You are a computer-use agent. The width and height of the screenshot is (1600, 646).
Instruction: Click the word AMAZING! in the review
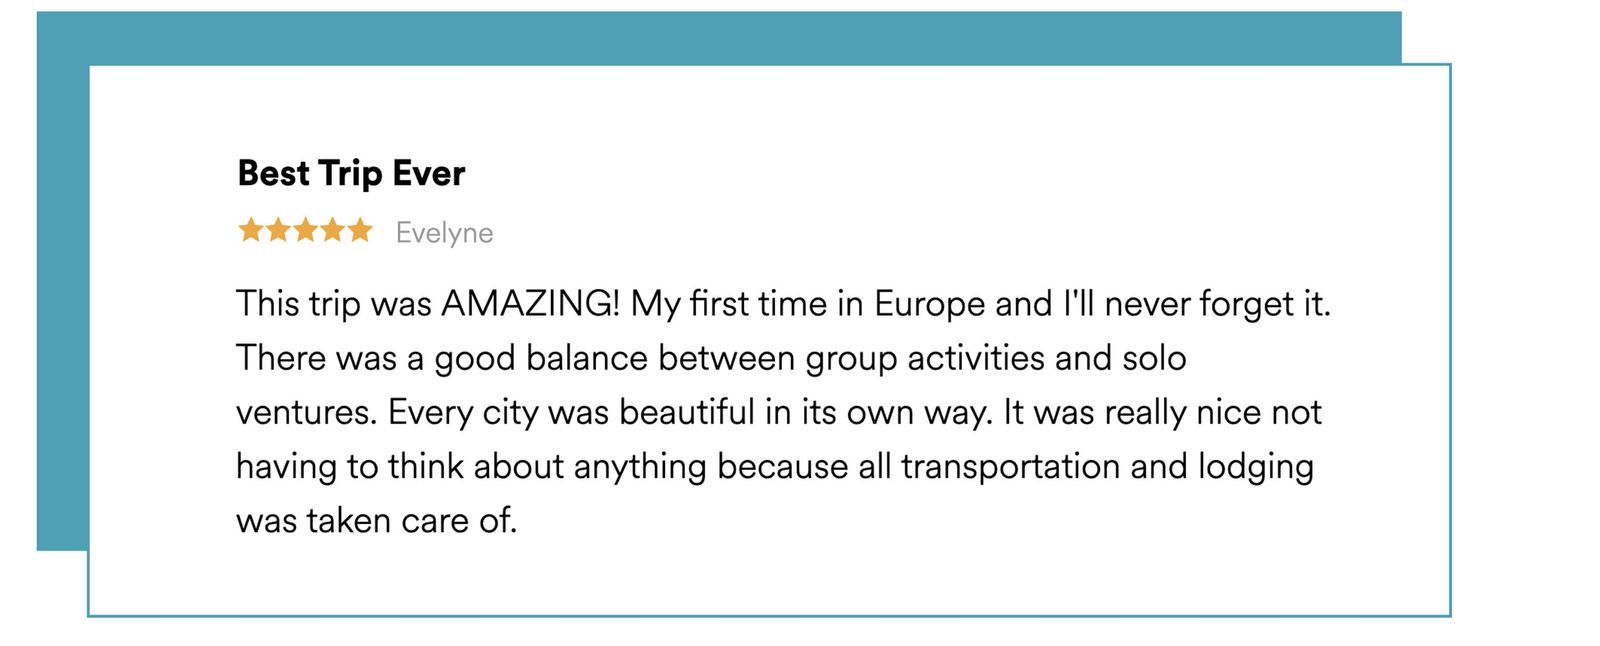coord(530,303)
